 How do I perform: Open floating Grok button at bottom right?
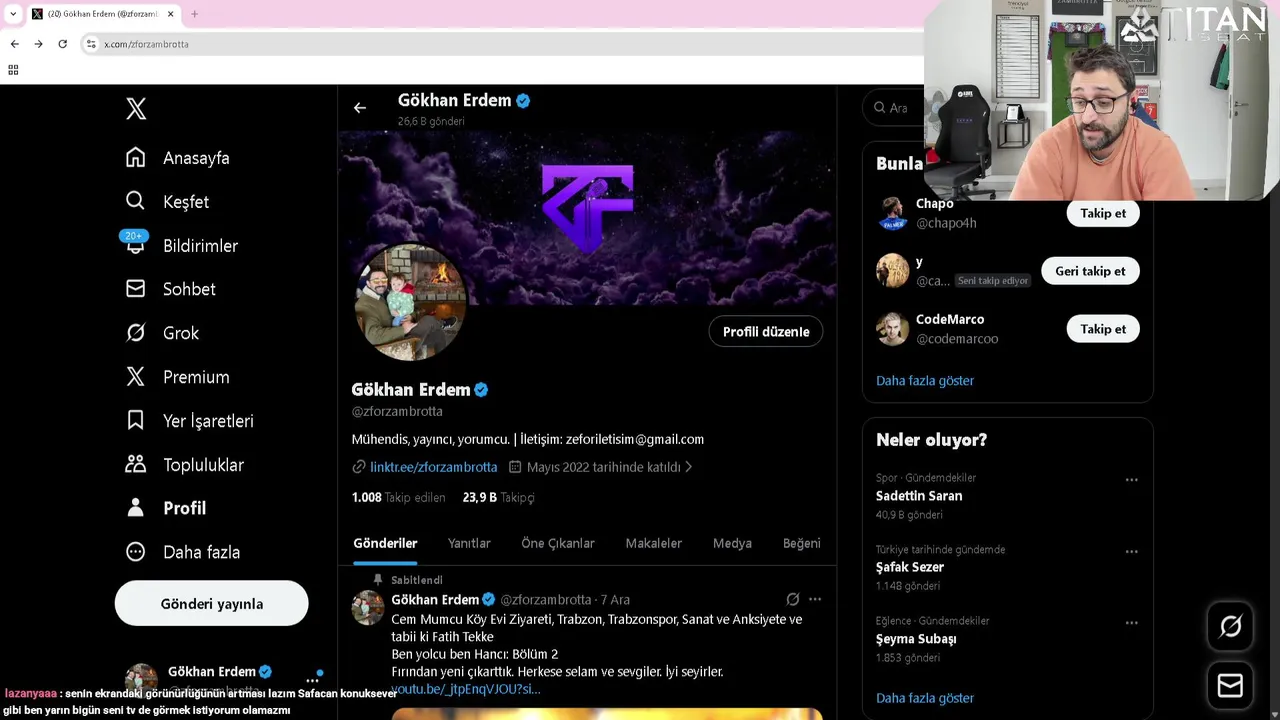point(1230,627)
